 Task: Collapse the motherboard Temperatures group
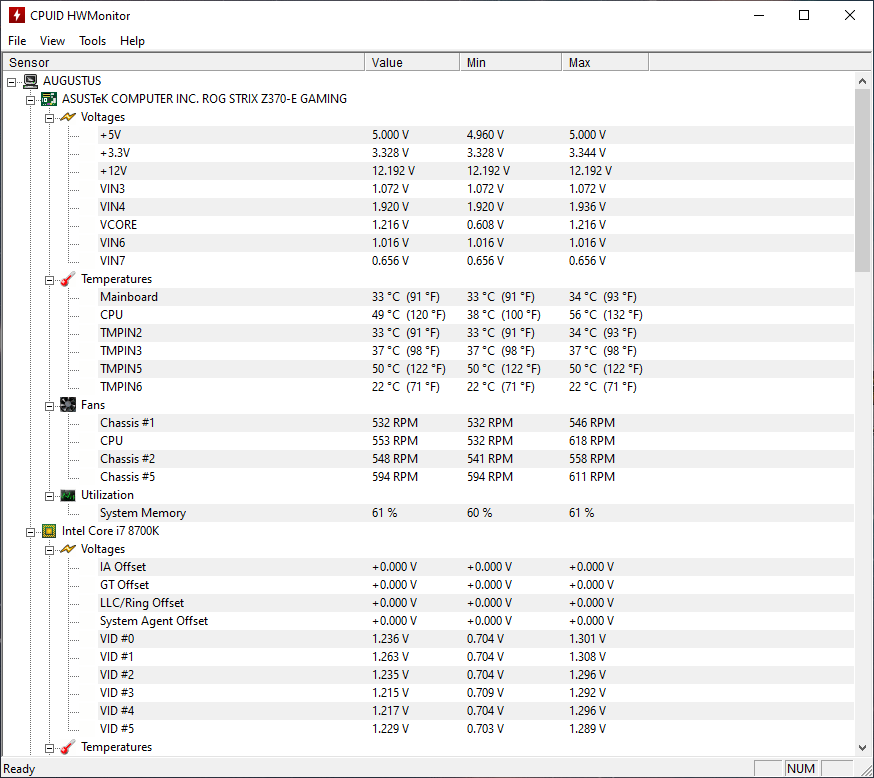[x=49, y=280]
